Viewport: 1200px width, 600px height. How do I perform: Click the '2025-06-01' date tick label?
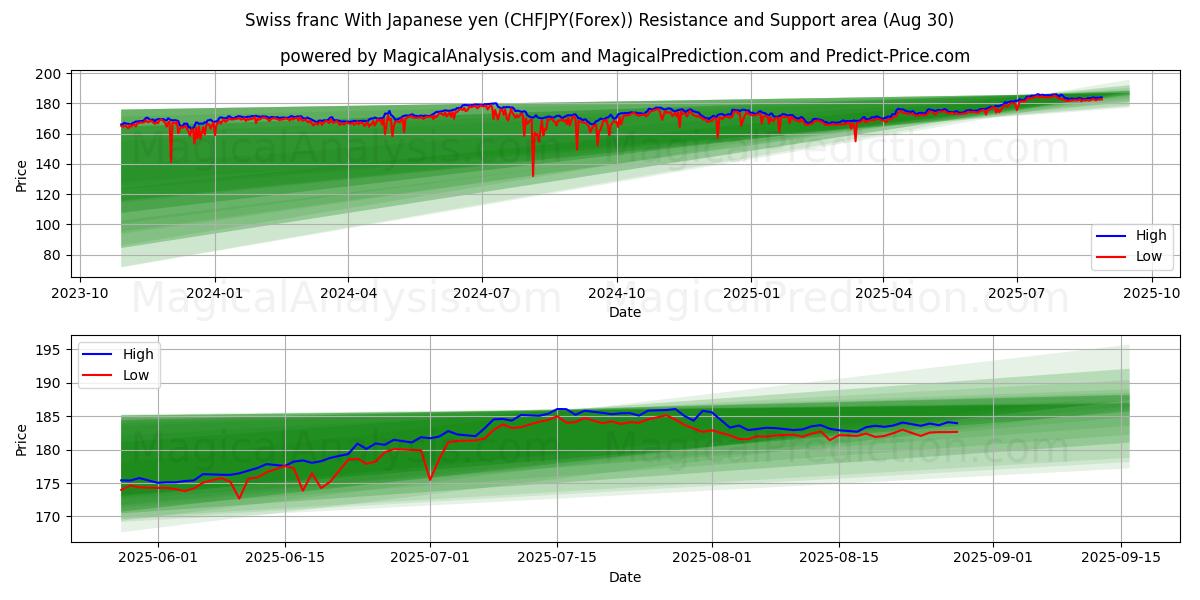tap(159, 557)
